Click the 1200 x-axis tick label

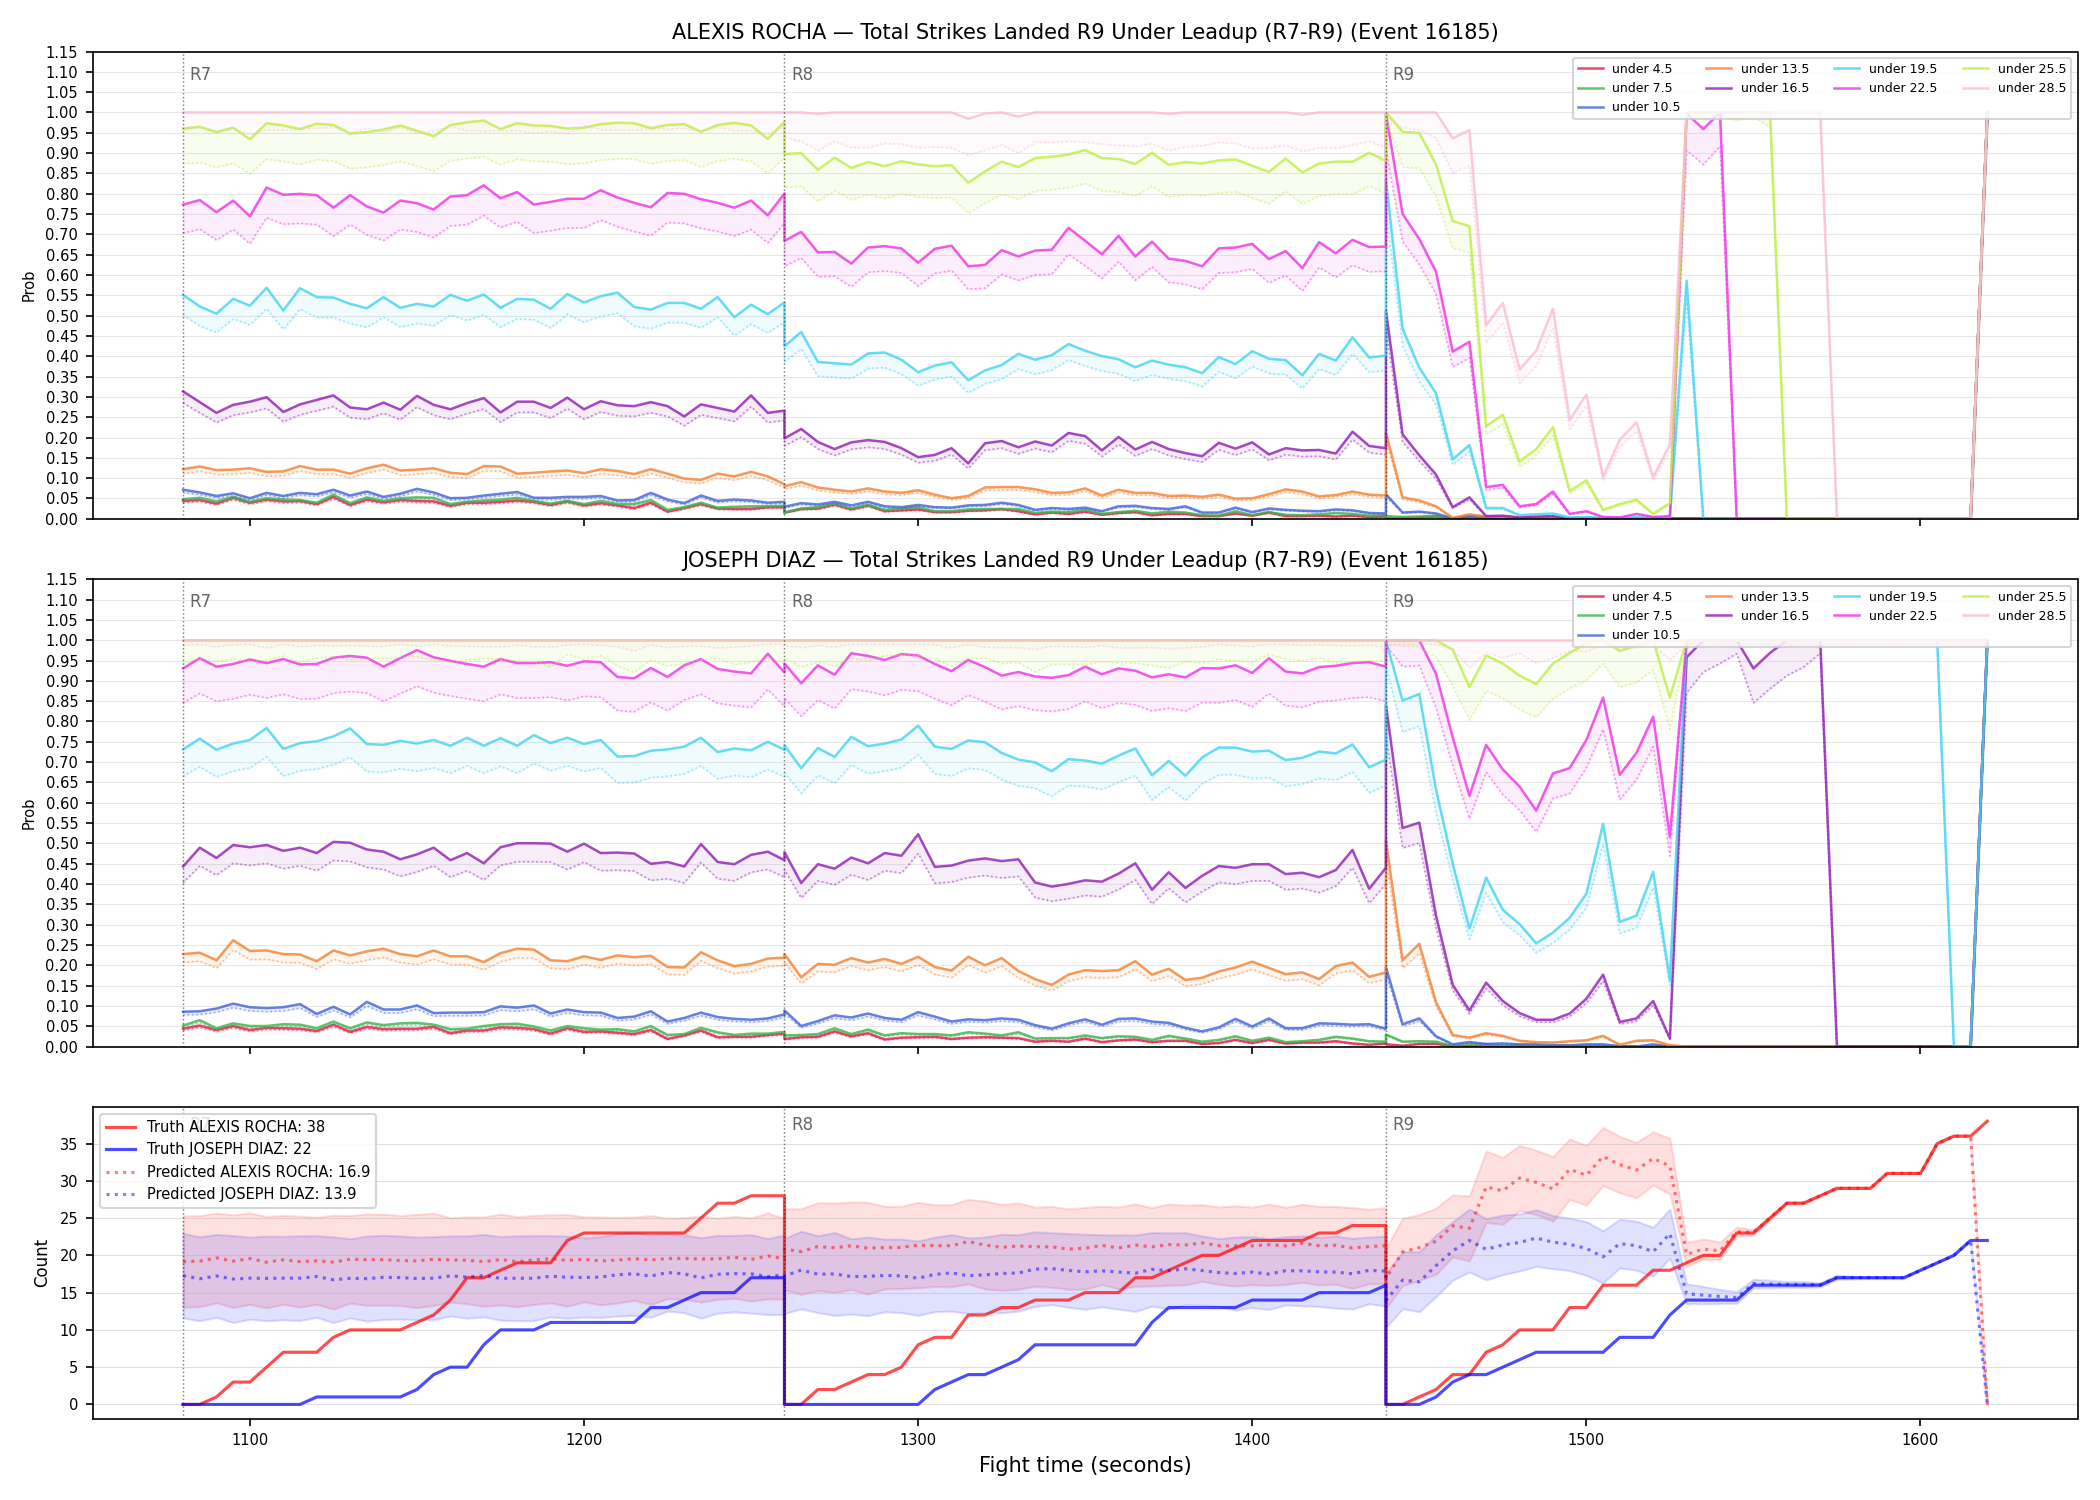pos(584,1440)
